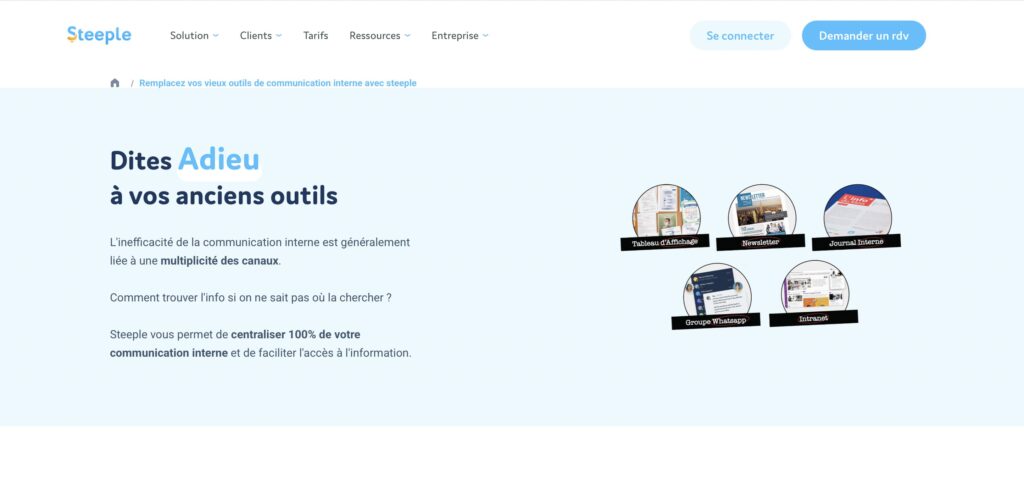Expand the Solution chevron arrow
The image size is (1024, 495).
click(216, 36)
